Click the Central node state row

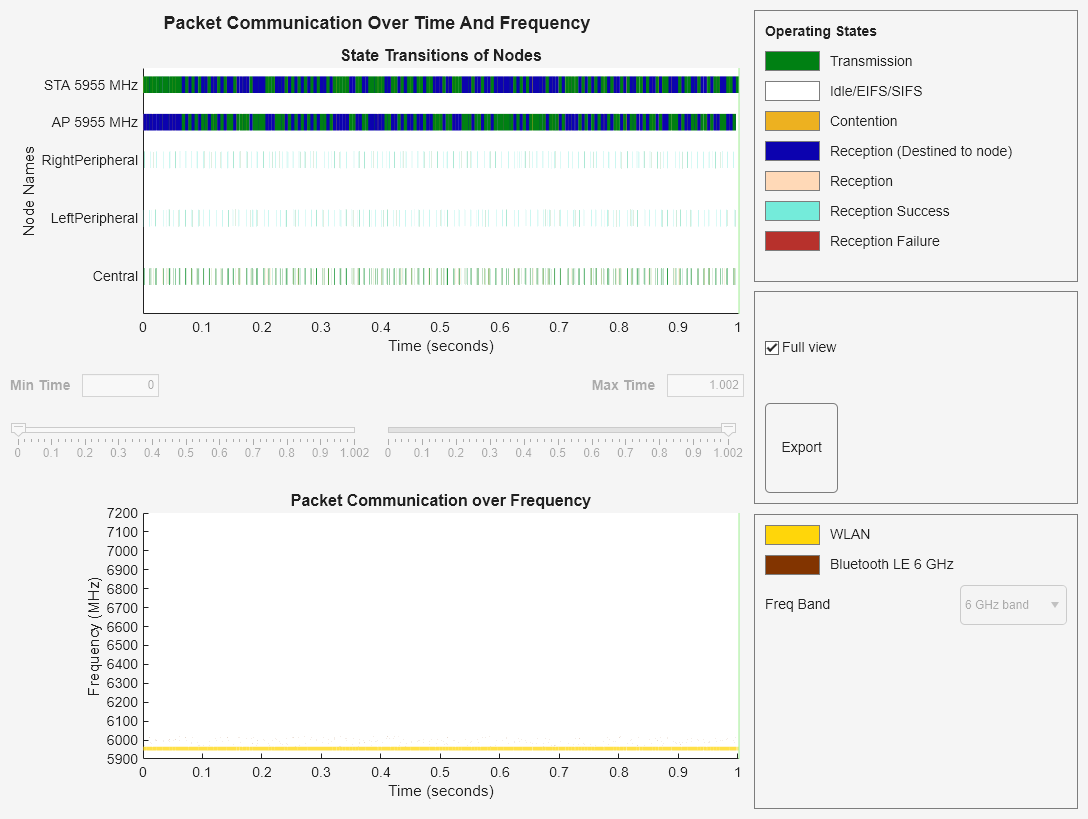(x=440, y=276)
